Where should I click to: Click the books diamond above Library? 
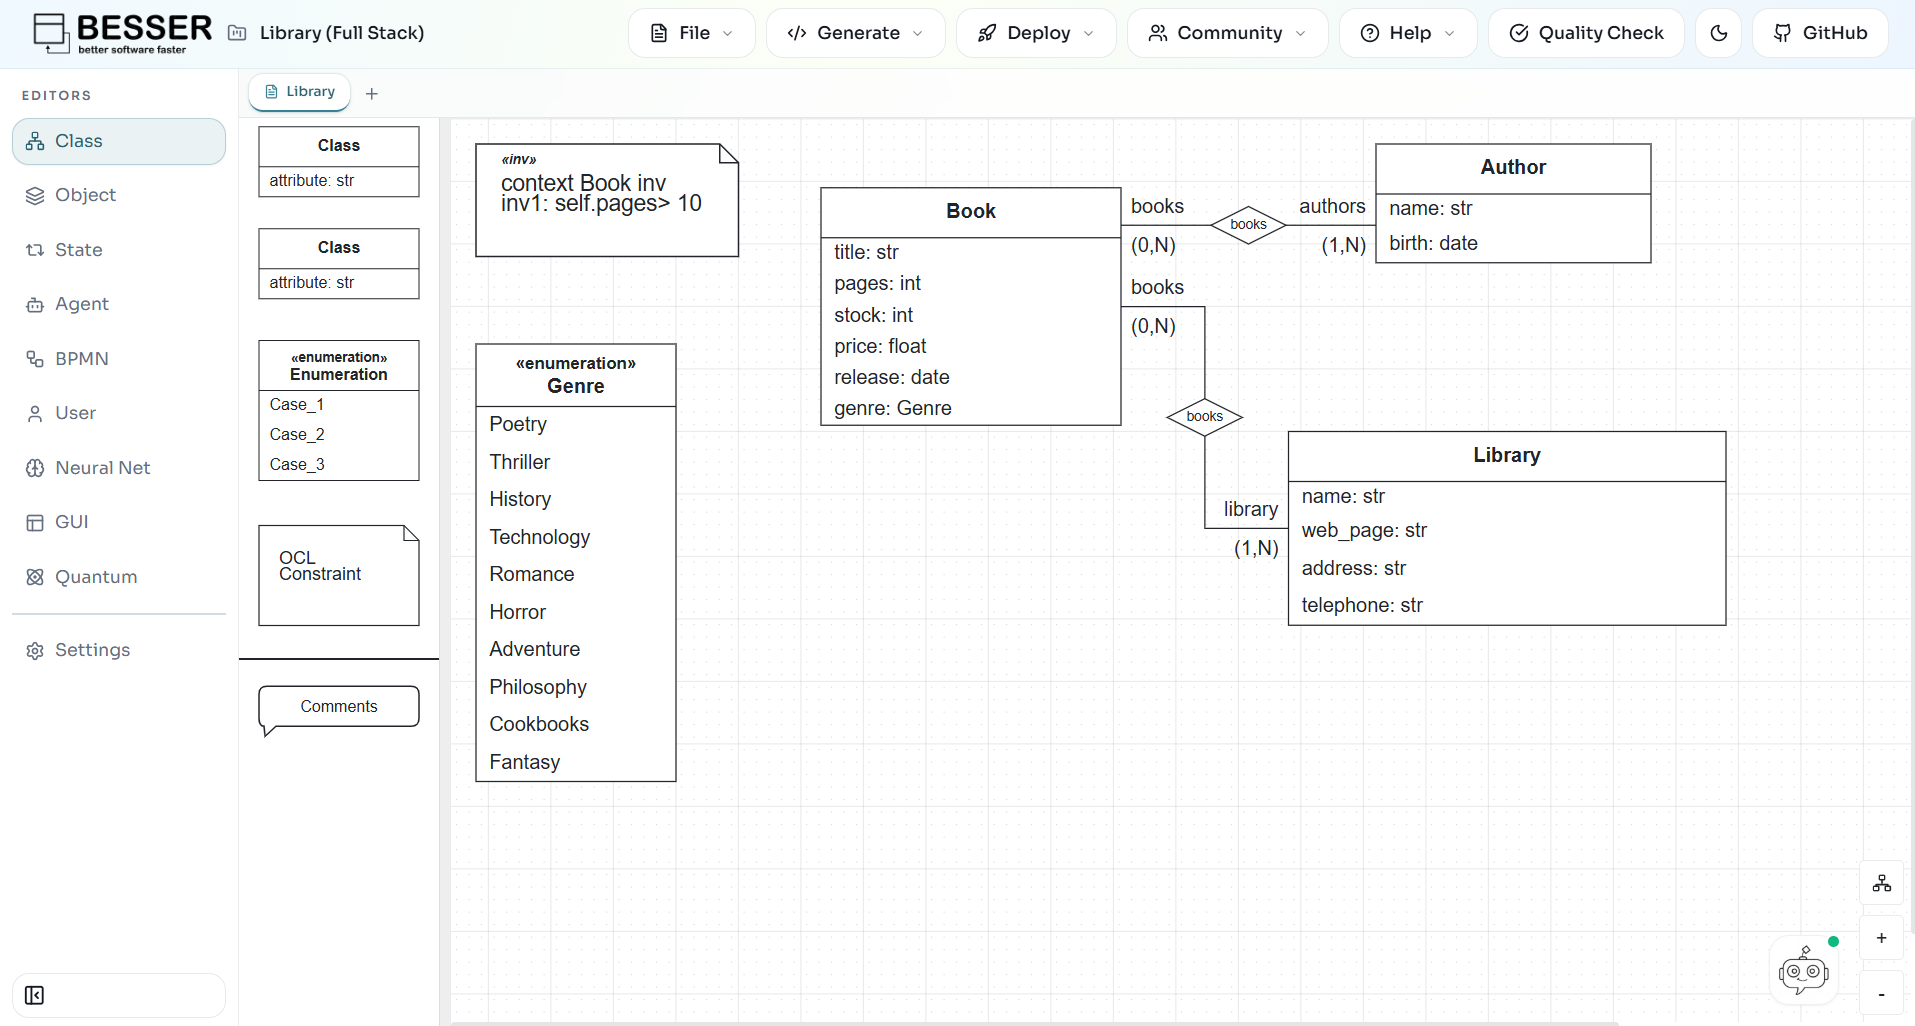[x=1204, y=417]
